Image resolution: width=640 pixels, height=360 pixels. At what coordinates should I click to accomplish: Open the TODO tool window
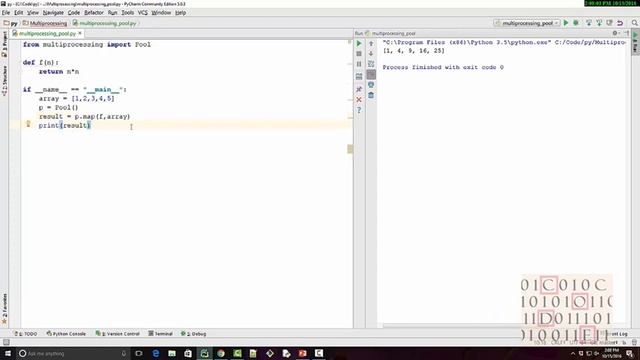click(x=26, y=334)
